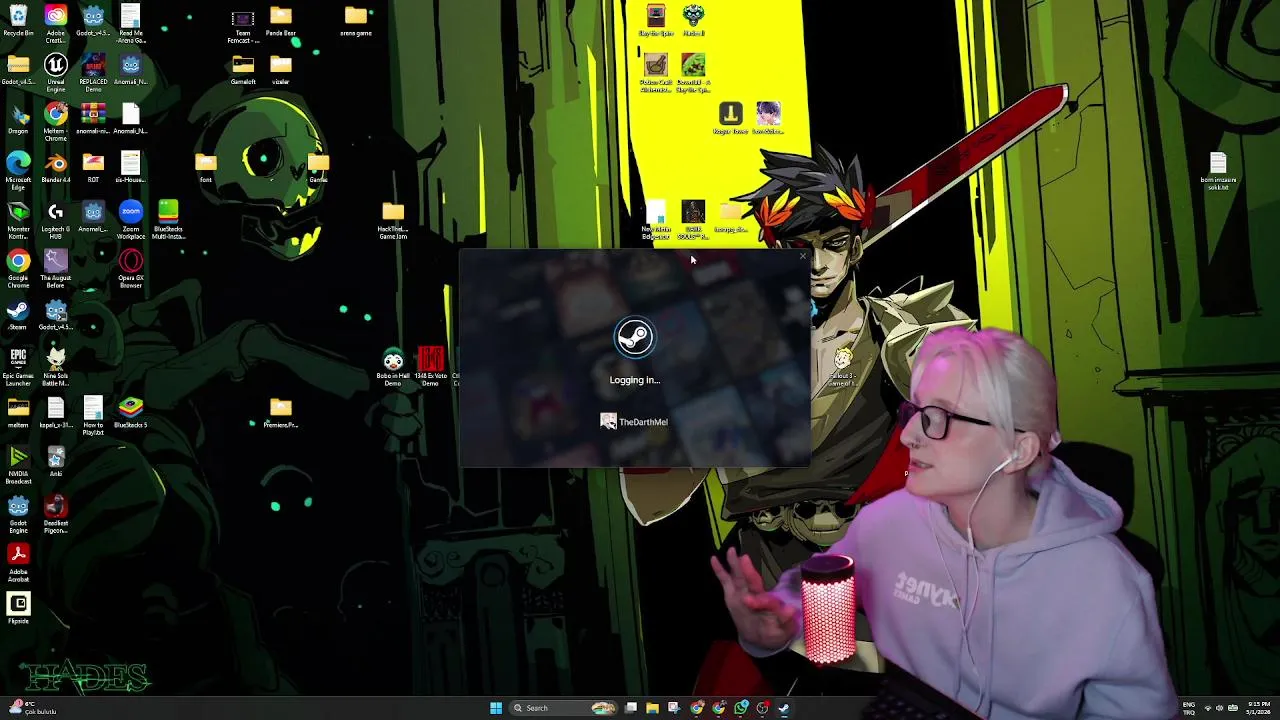This screenshot has height=720, width=1280.
Task: Open the How to Play.txt file
Action: pos(93,415)
